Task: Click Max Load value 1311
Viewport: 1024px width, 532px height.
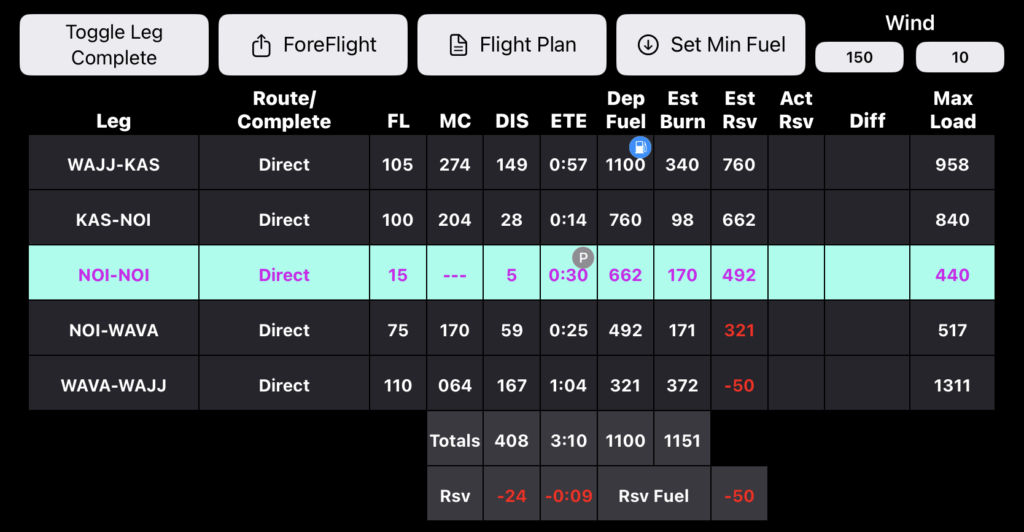Action: click(952, 385)
